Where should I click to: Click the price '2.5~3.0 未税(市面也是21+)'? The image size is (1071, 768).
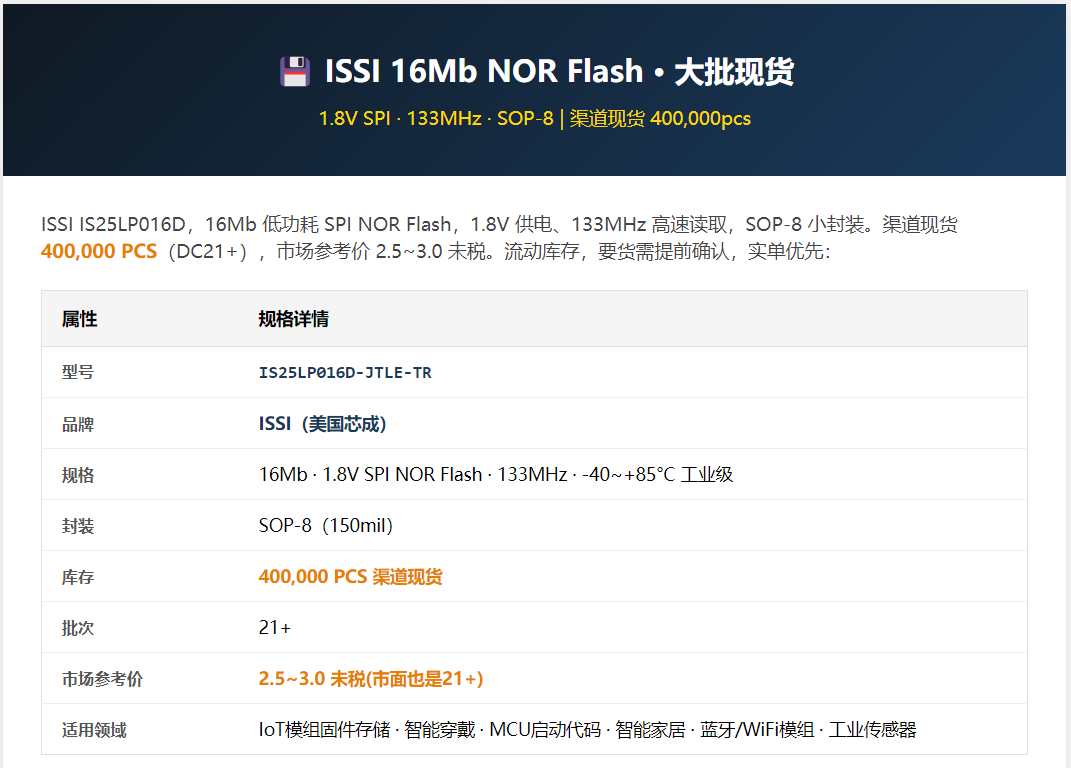coord(371,679)
